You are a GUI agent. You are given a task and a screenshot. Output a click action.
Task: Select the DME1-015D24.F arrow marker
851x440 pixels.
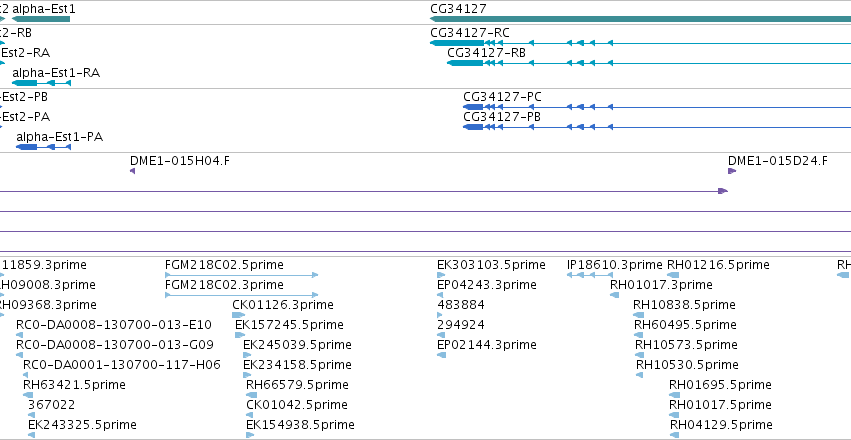pyautogui.click(x=732, y=171)
